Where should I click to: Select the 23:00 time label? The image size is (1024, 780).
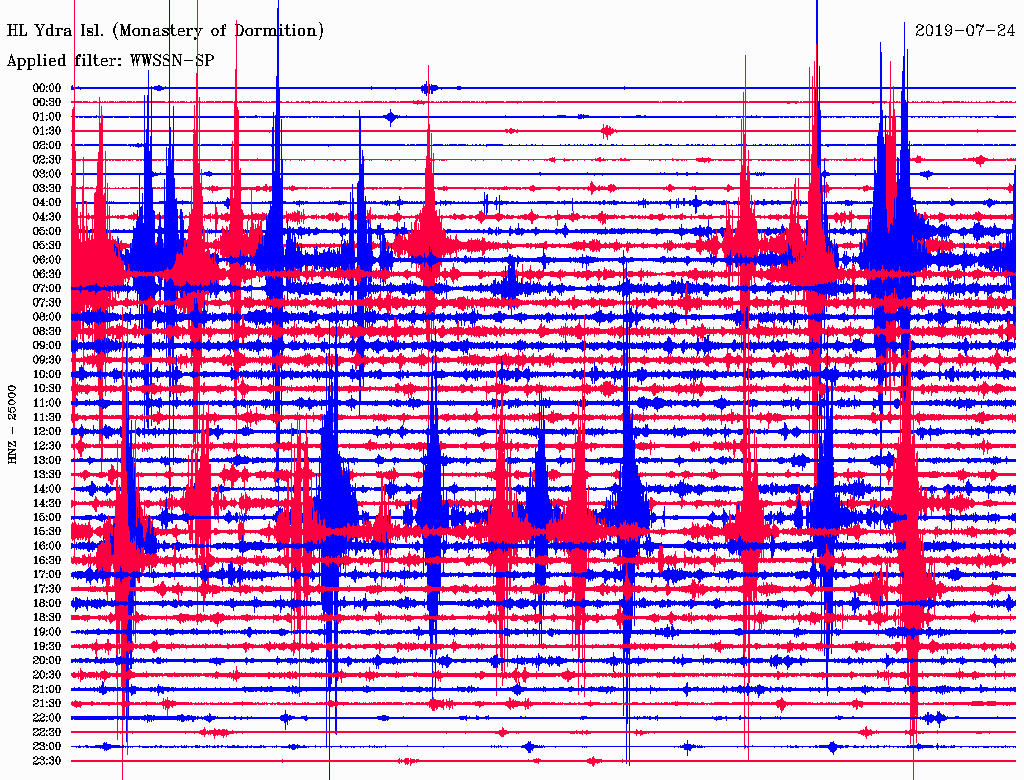click(47, 747)
